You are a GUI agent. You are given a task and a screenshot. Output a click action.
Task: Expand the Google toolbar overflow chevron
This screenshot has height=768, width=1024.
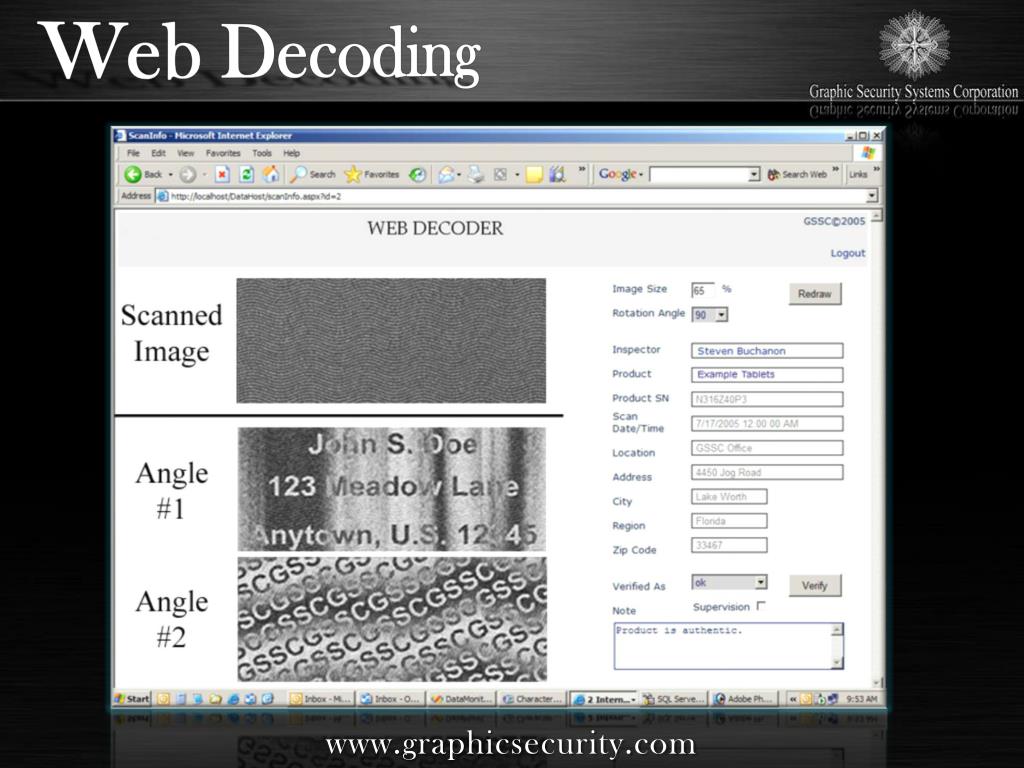point(835,170)
